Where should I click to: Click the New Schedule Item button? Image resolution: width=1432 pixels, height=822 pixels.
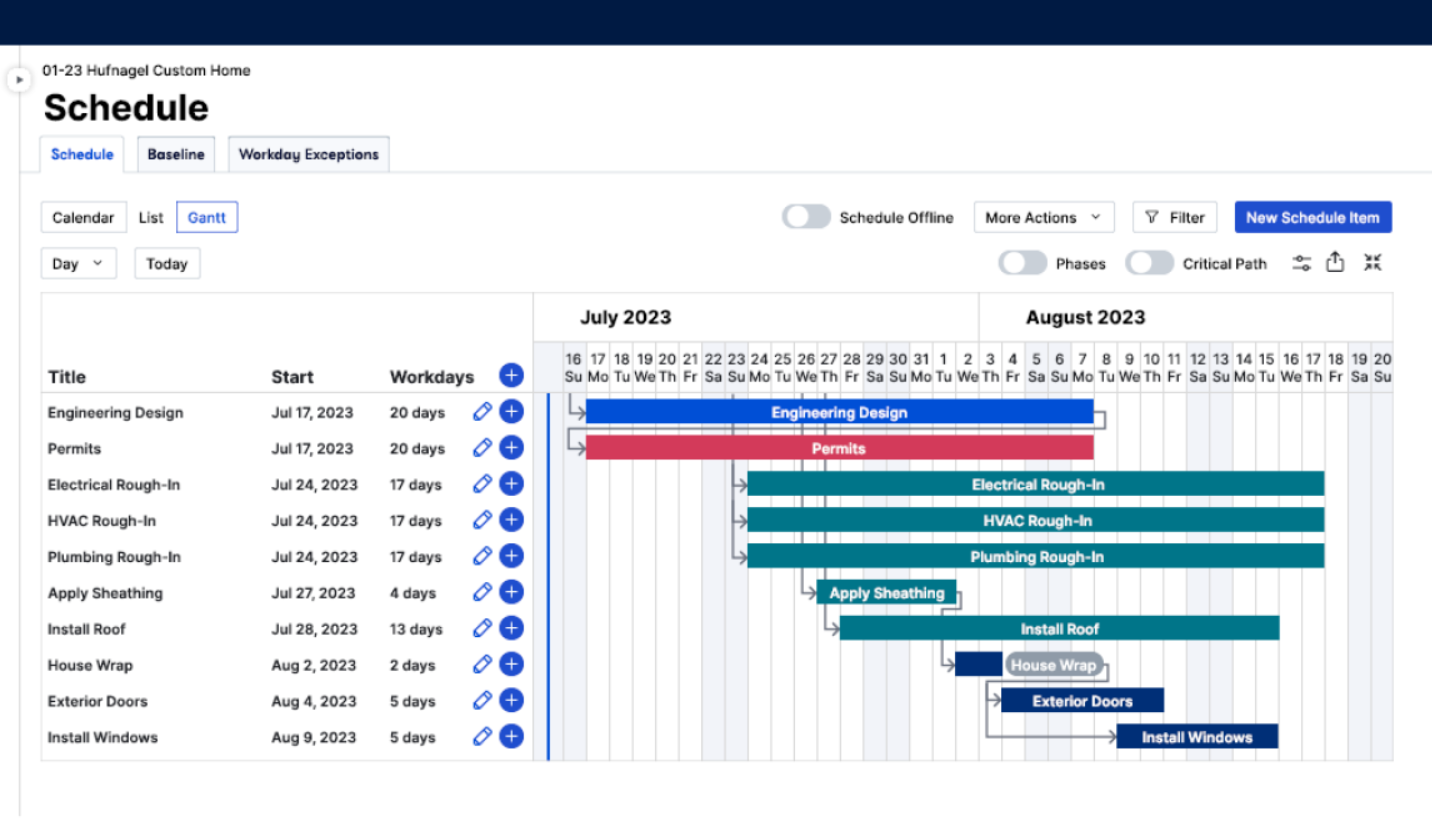1313,217
